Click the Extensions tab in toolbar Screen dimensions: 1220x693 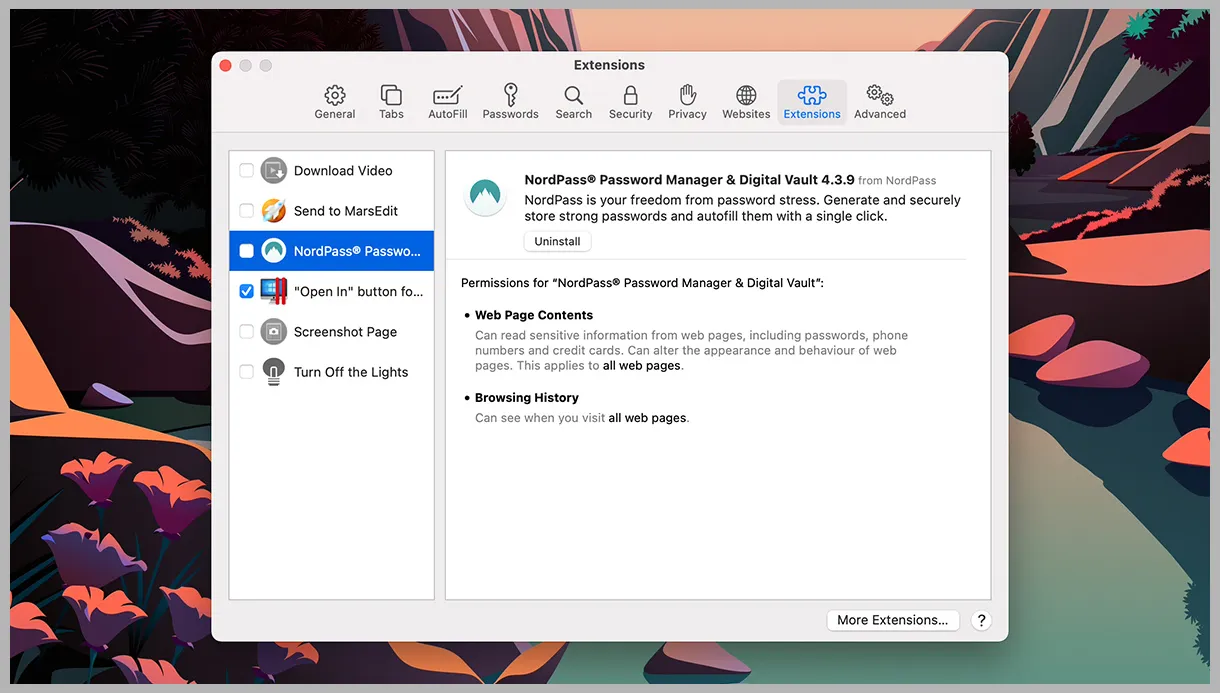click(x=811, y=102)
